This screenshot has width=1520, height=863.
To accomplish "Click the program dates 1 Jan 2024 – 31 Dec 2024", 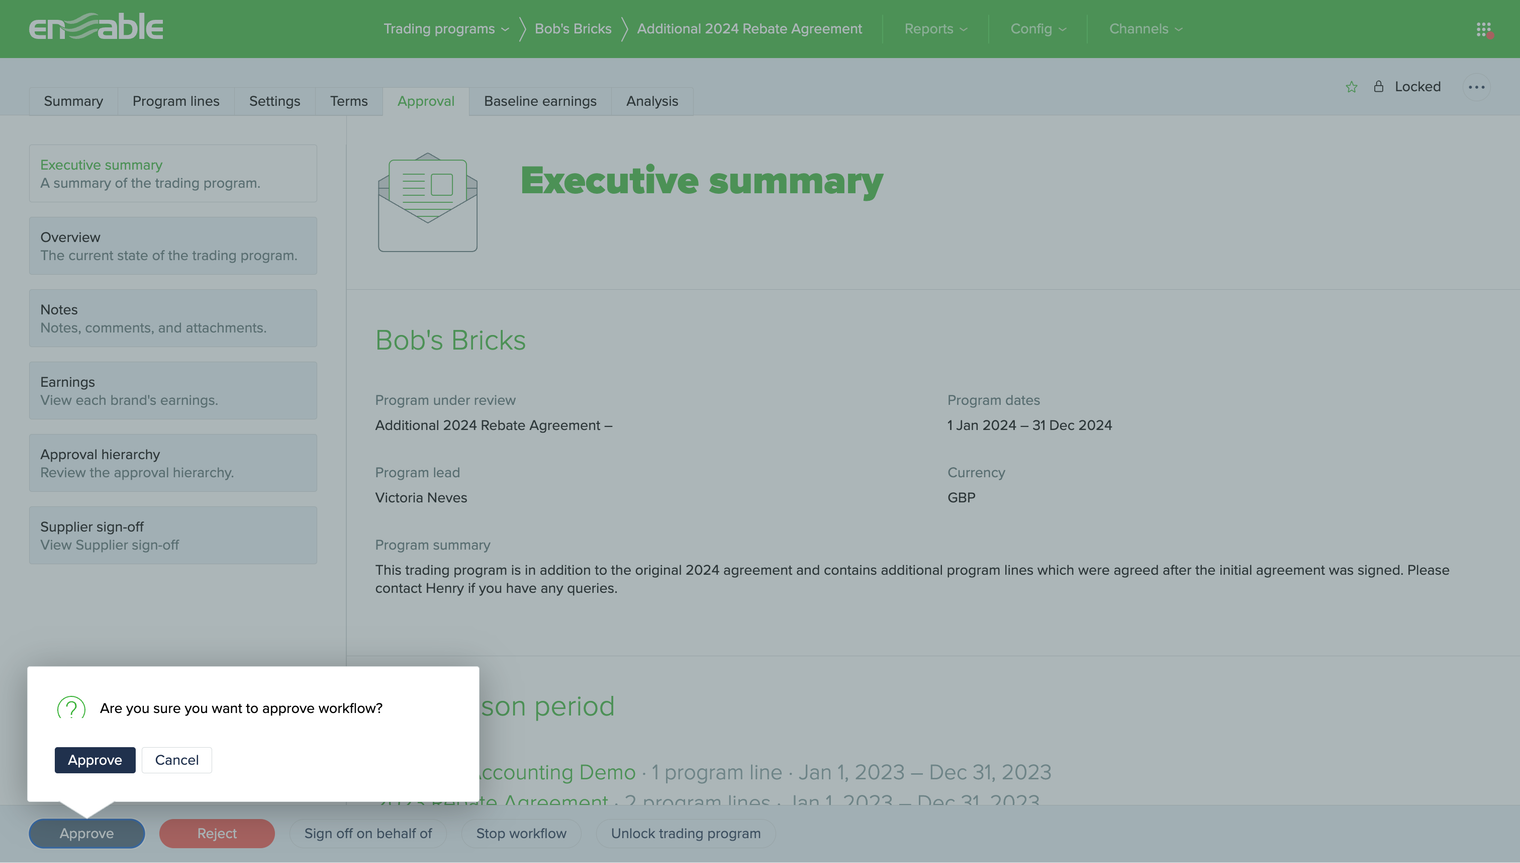I will click(1030, 425).
